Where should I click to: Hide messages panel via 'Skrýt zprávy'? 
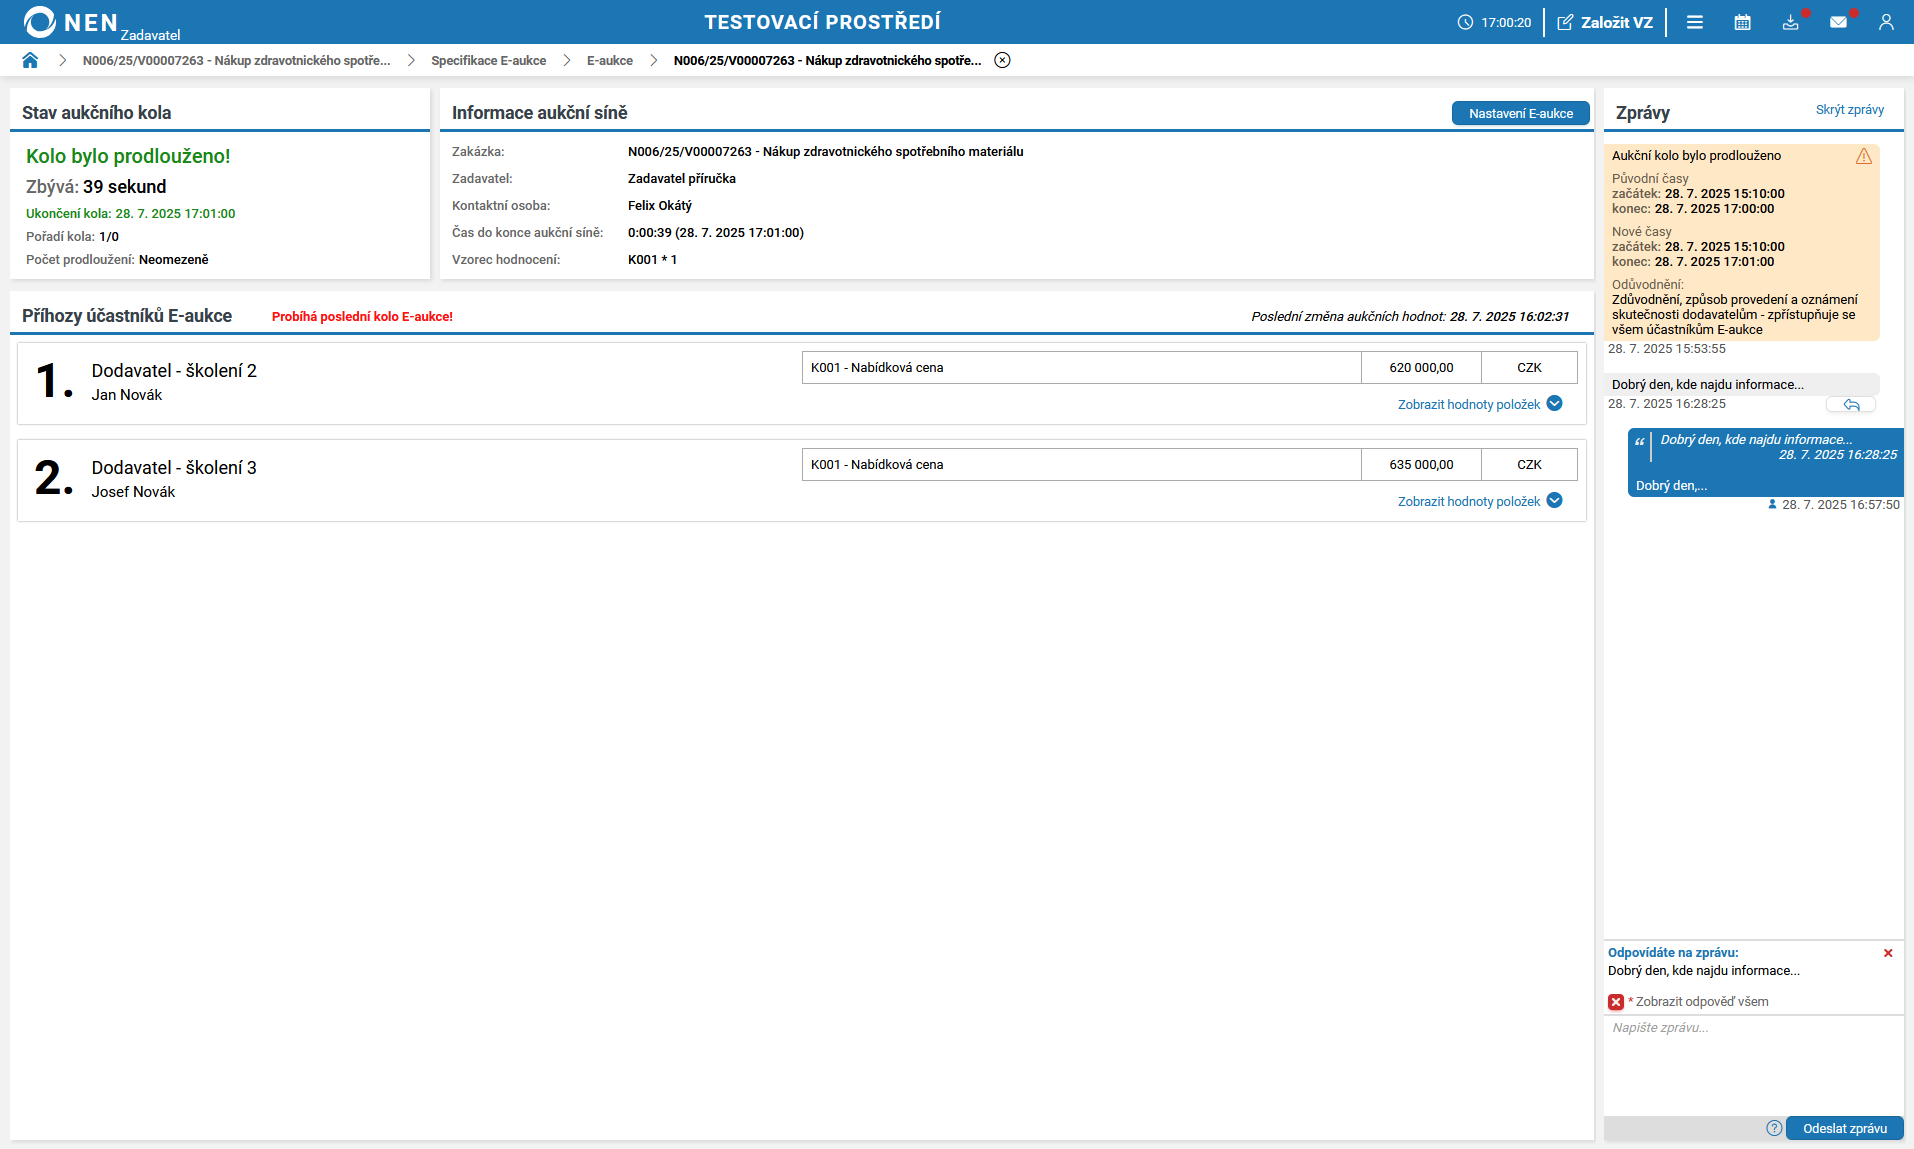[1849, 110]
